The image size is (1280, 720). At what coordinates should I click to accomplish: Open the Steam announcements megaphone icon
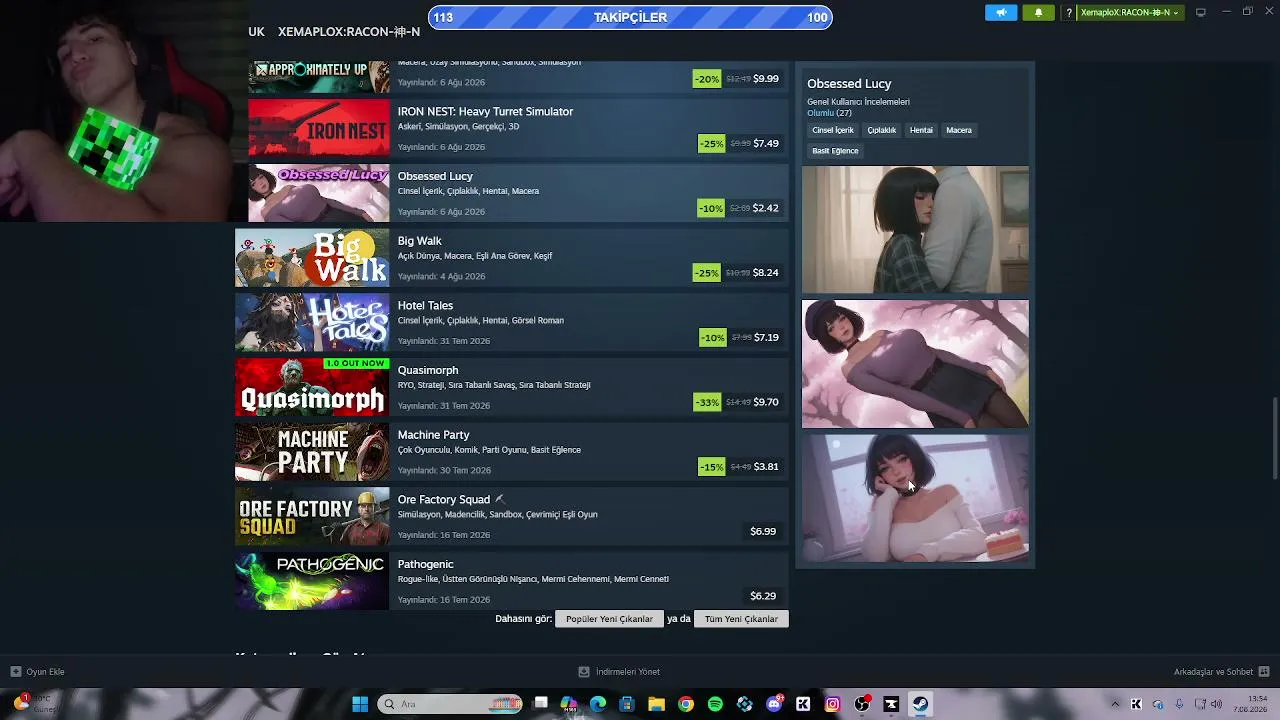pyautogui.click(x=1001, y=13)
